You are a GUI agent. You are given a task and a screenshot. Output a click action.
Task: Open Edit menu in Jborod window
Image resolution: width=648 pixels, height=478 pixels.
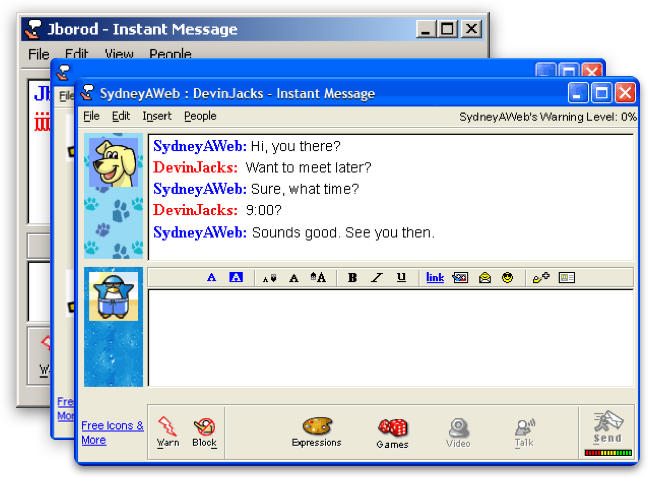click(76, 54)
